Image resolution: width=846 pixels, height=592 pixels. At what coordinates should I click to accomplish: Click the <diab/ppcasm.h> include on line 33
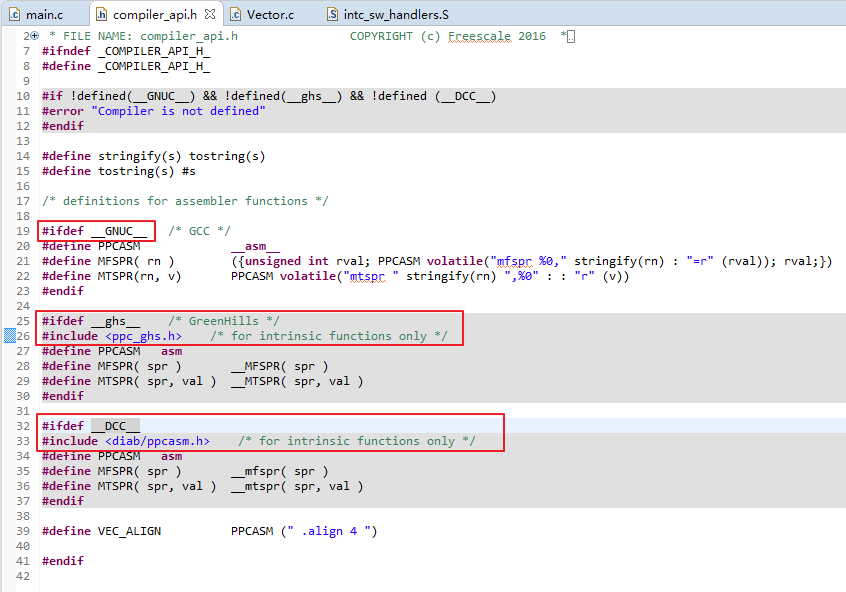[157, 441]
